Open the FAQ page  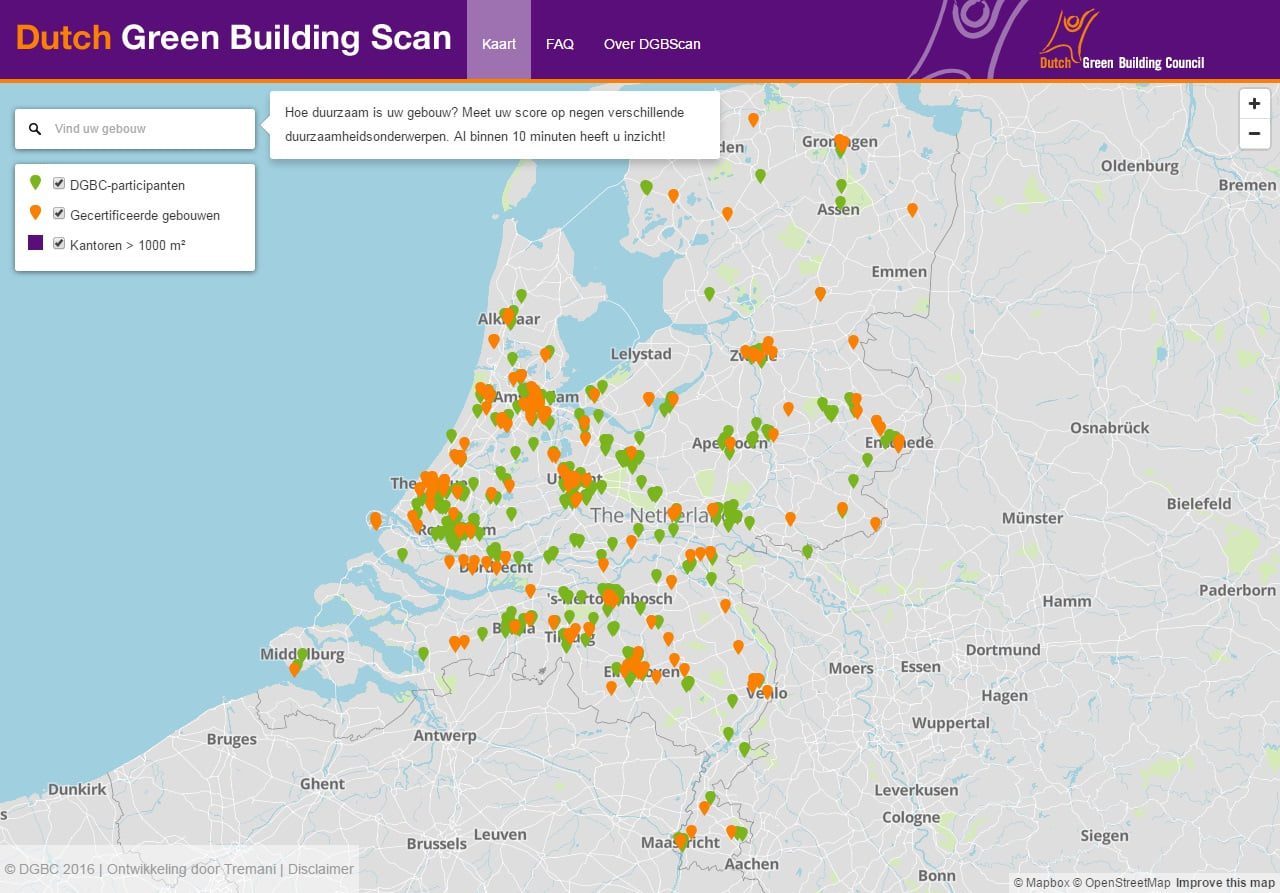click(559, 44)
